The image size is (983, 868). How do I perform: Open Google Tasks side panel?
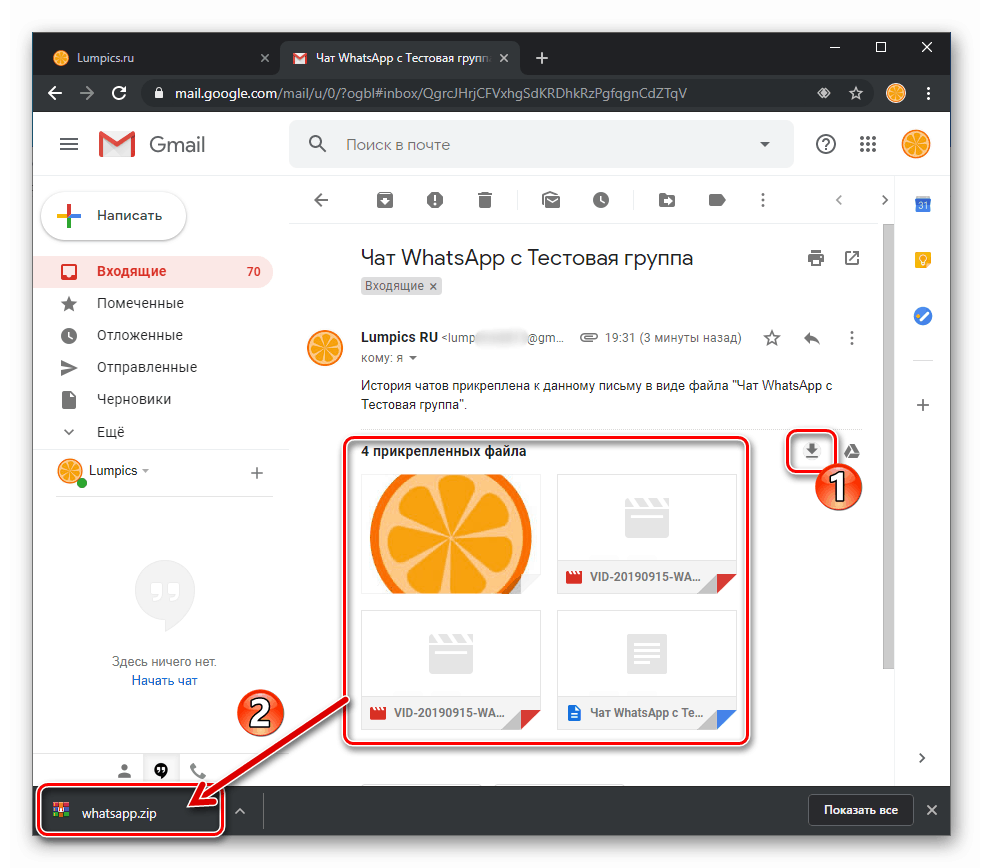(x=923, y=316)
